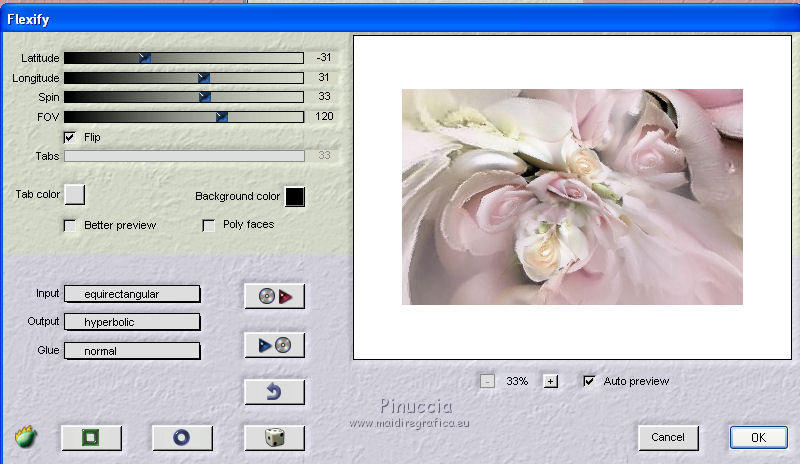Disable the Auto preview checkbox
The width and height of the screenshot is (800, 464).
coord(589,381)
